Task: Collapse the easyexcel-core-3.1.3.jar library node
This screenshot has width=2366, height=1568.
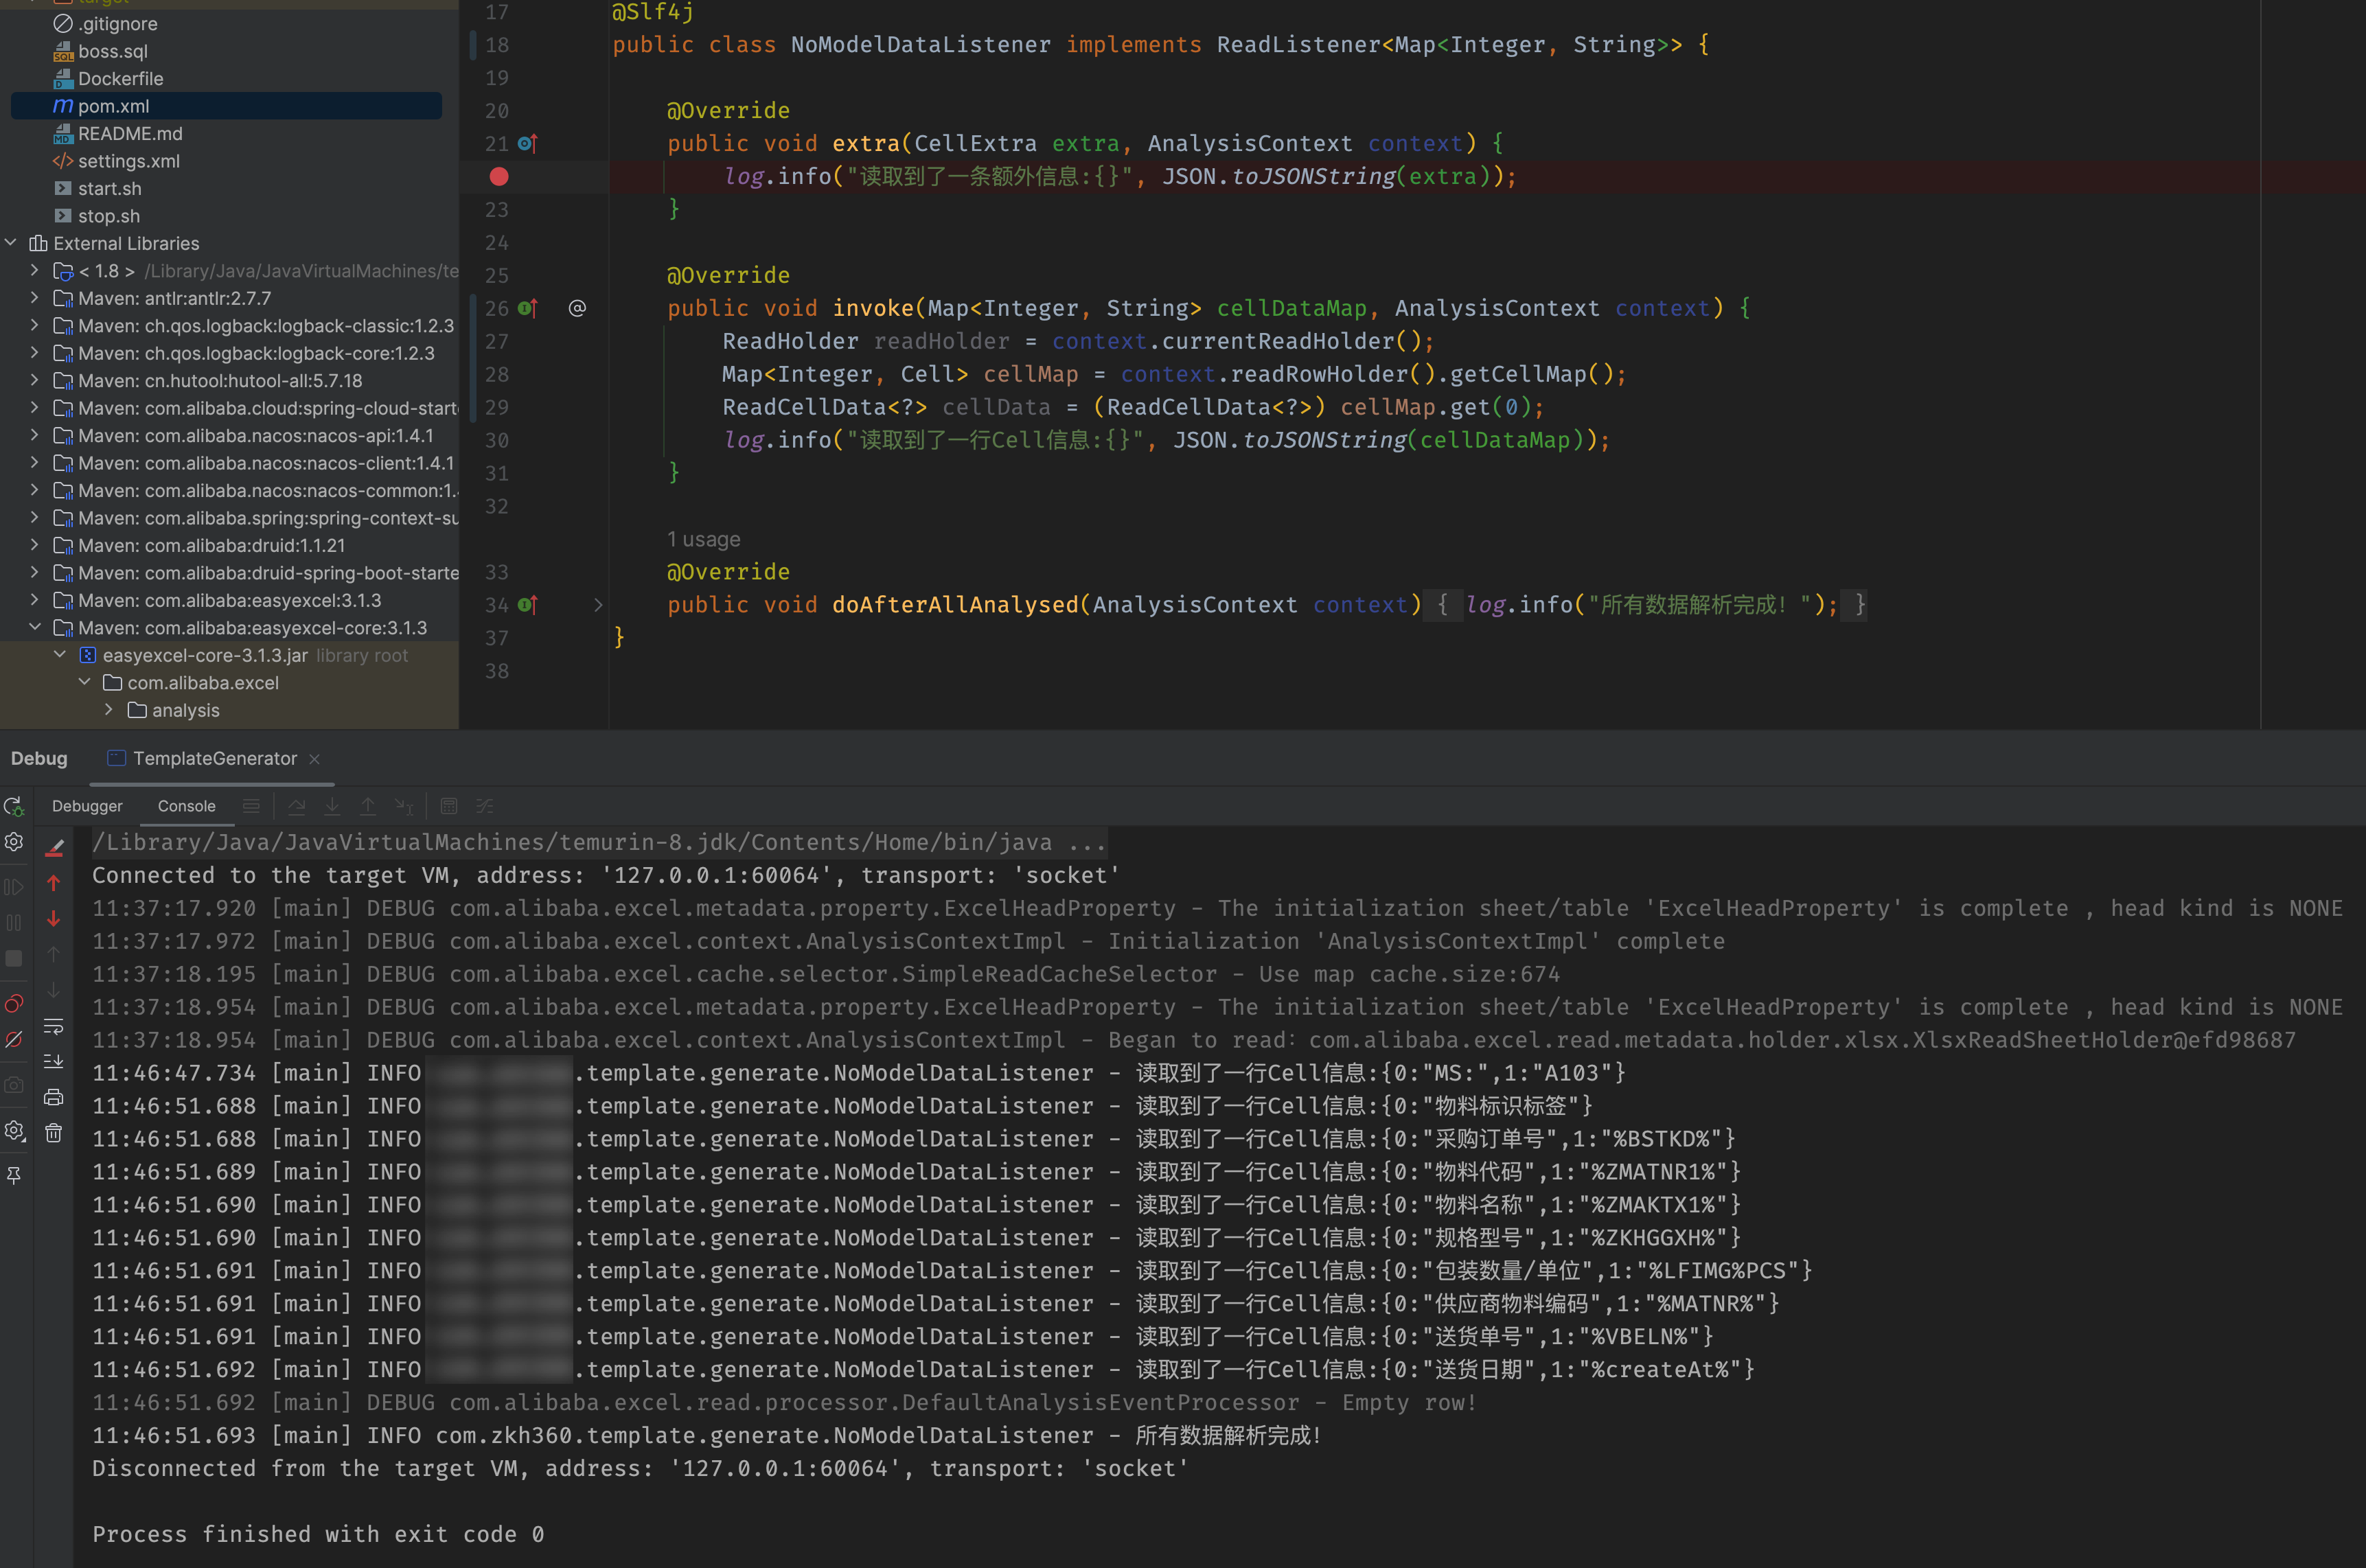Action: pyautogui.click(x=59, y=655)
